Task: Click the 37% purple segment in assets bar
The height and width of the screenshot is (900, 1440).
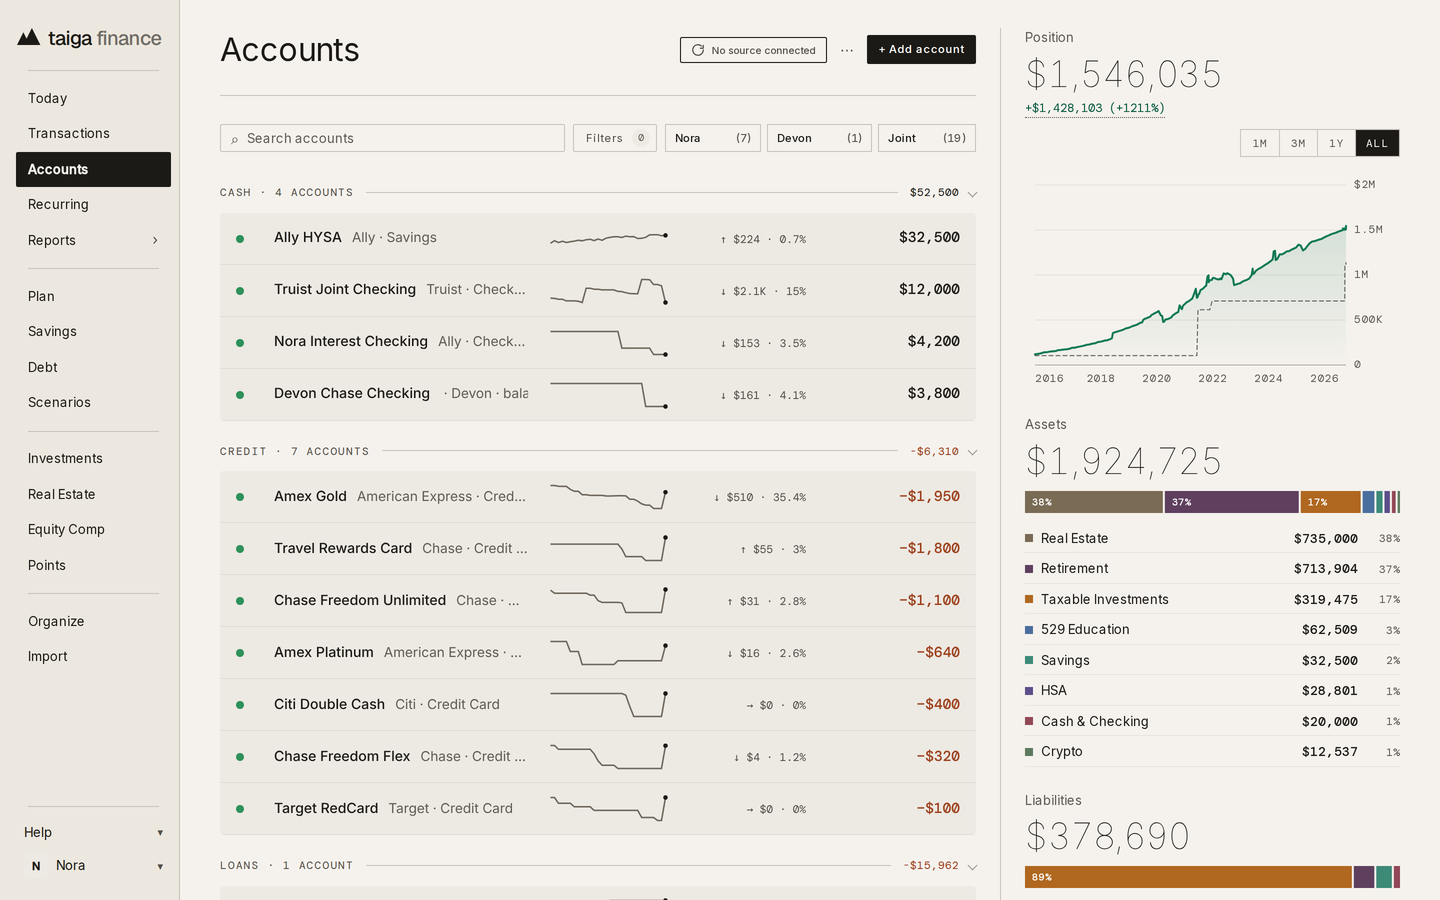Action: pos(1232,502)
